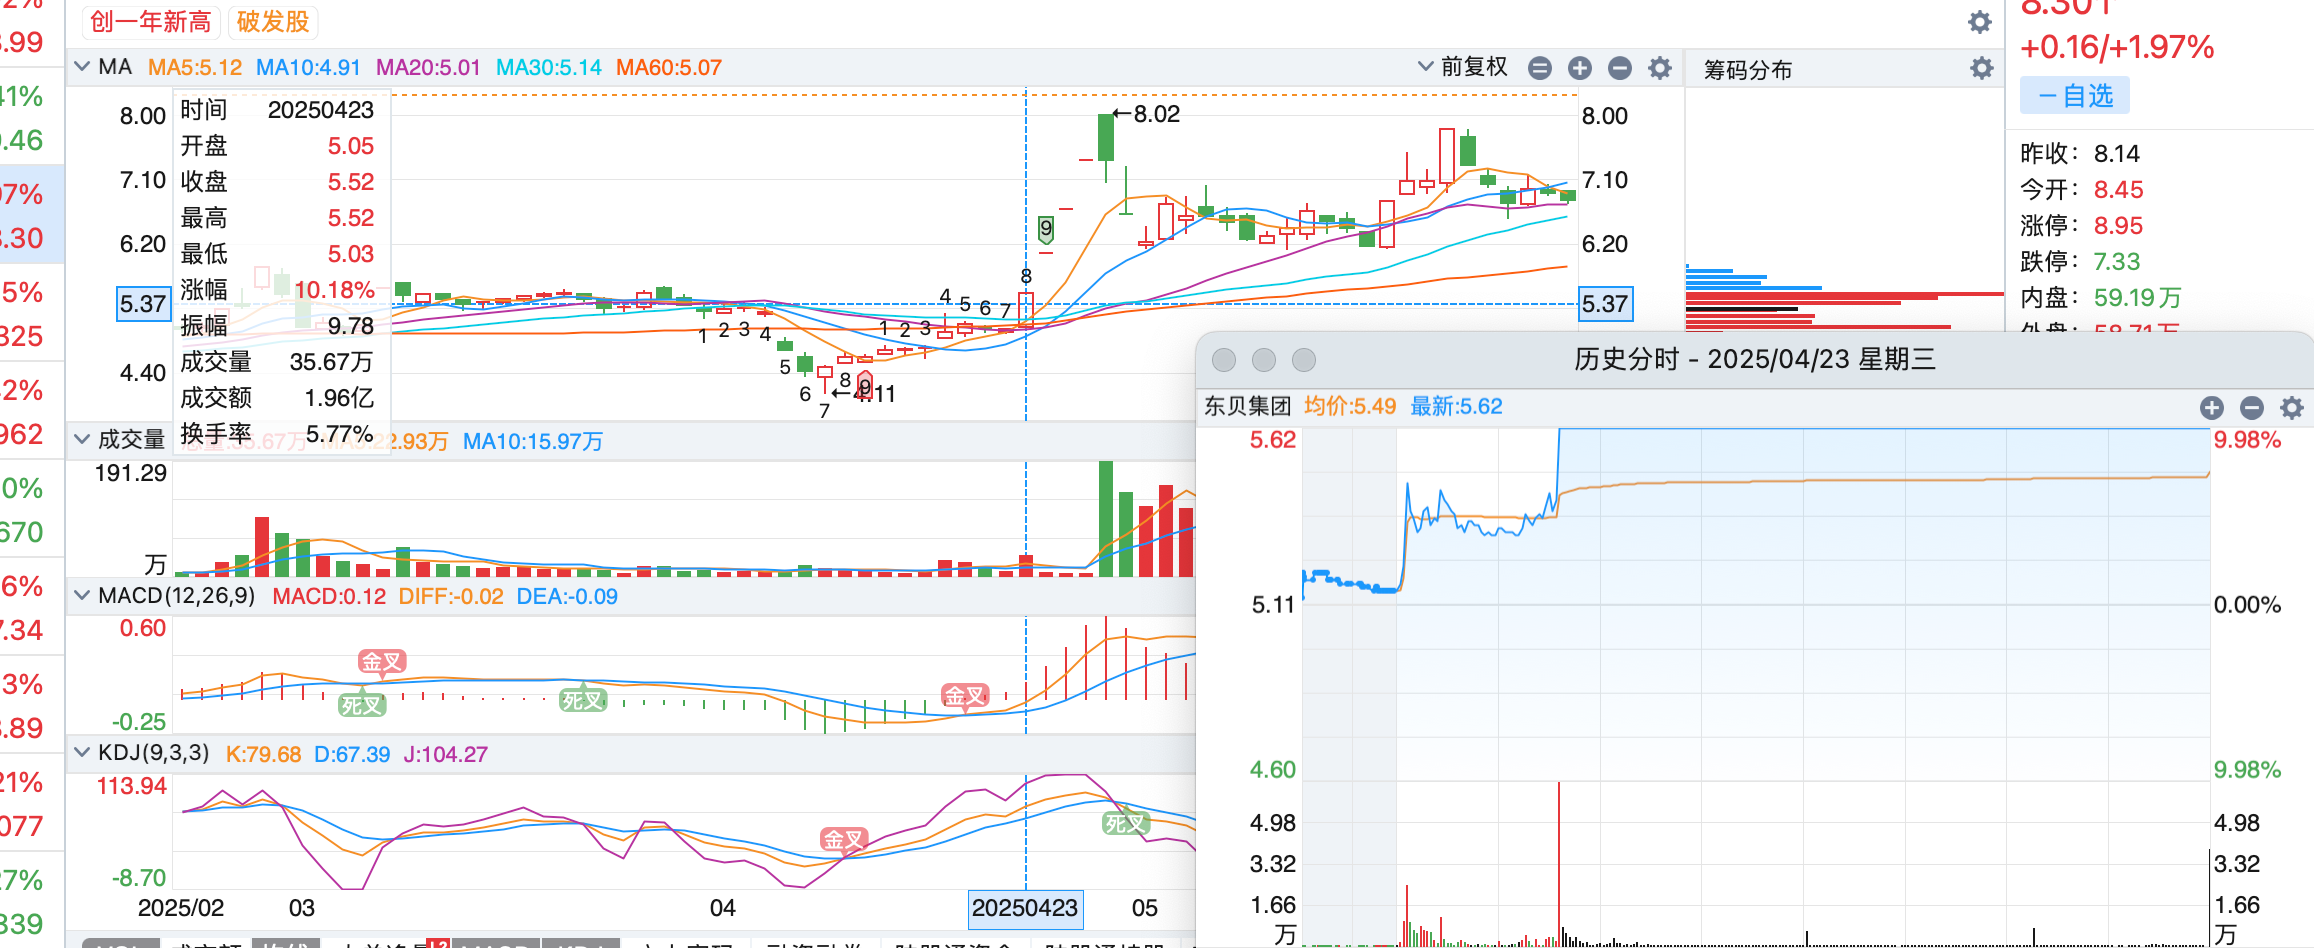2314x948 pixels.
Task: Click plus icon in 历史分时 window toolbar
Action: (x=2212, y=407)
